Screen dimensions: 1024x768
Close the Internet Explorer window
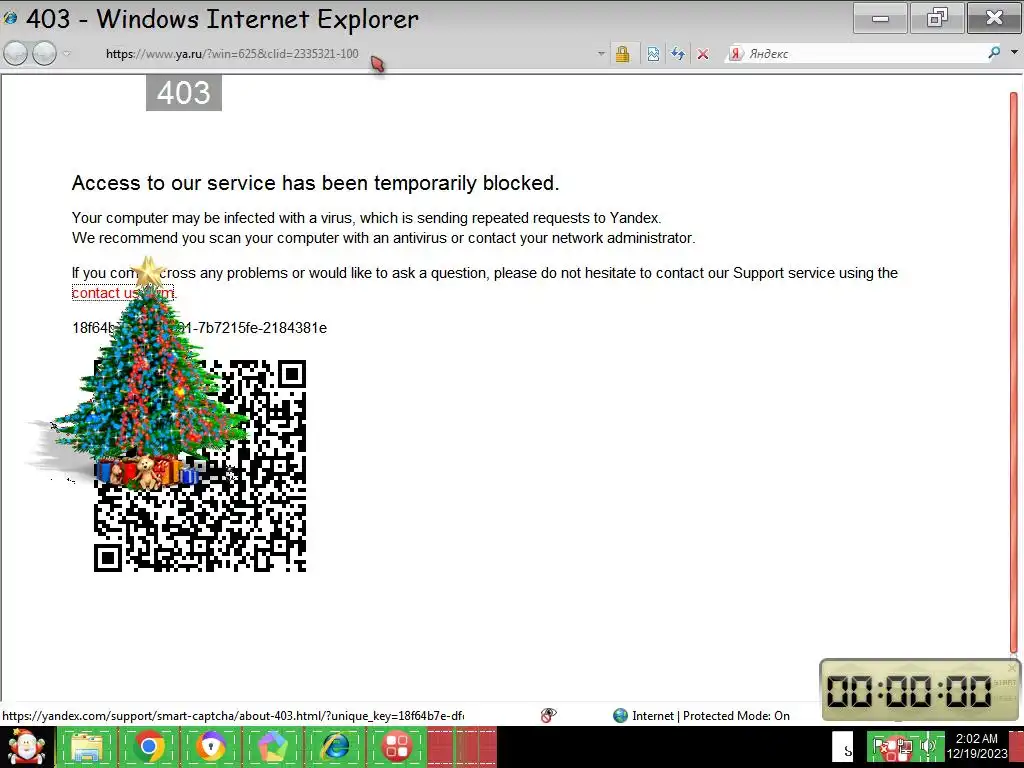[995, 18]
